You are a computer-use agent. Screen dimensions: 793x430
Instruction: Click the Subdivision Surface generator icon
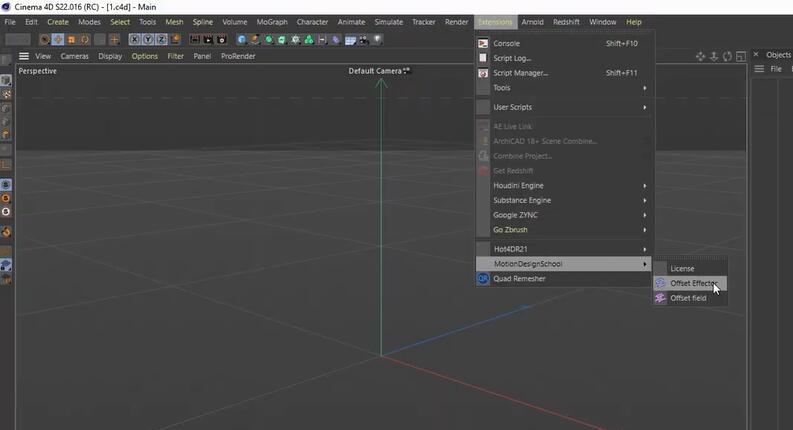tap(269, 39)
